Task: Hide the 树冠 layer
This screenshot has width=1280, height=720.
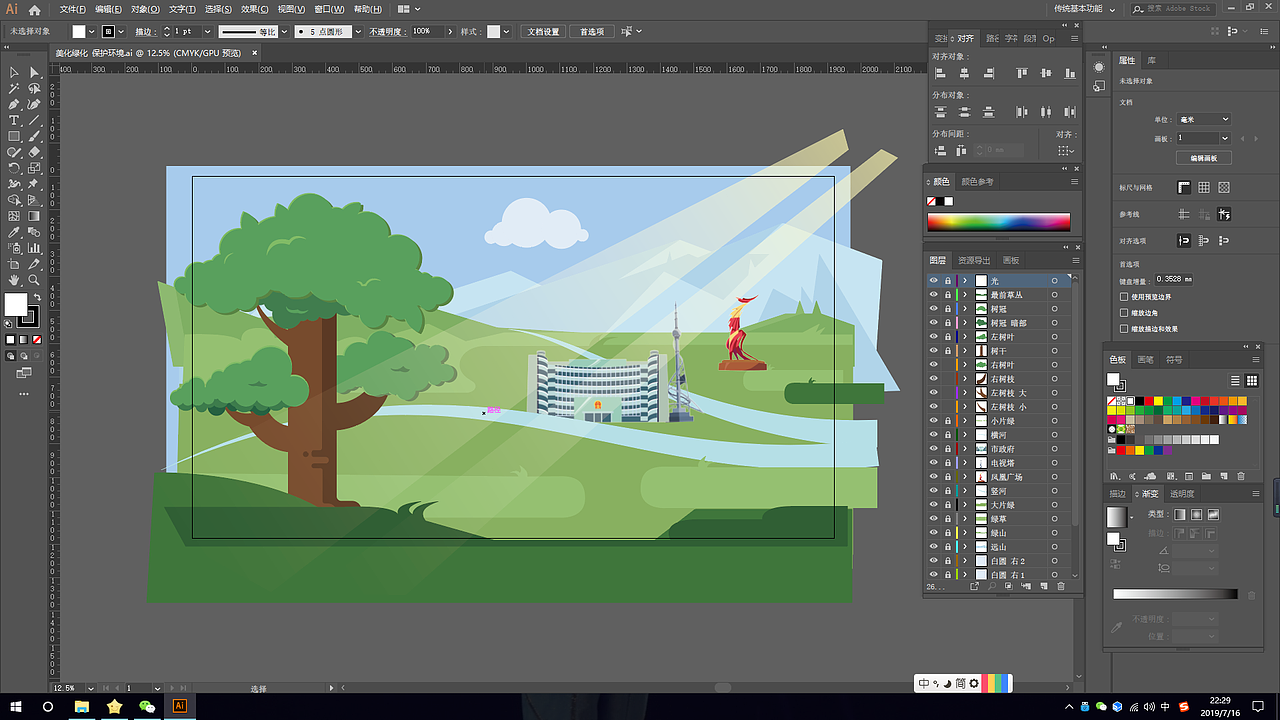Action: pyautogui.click(x=933, y=309)
